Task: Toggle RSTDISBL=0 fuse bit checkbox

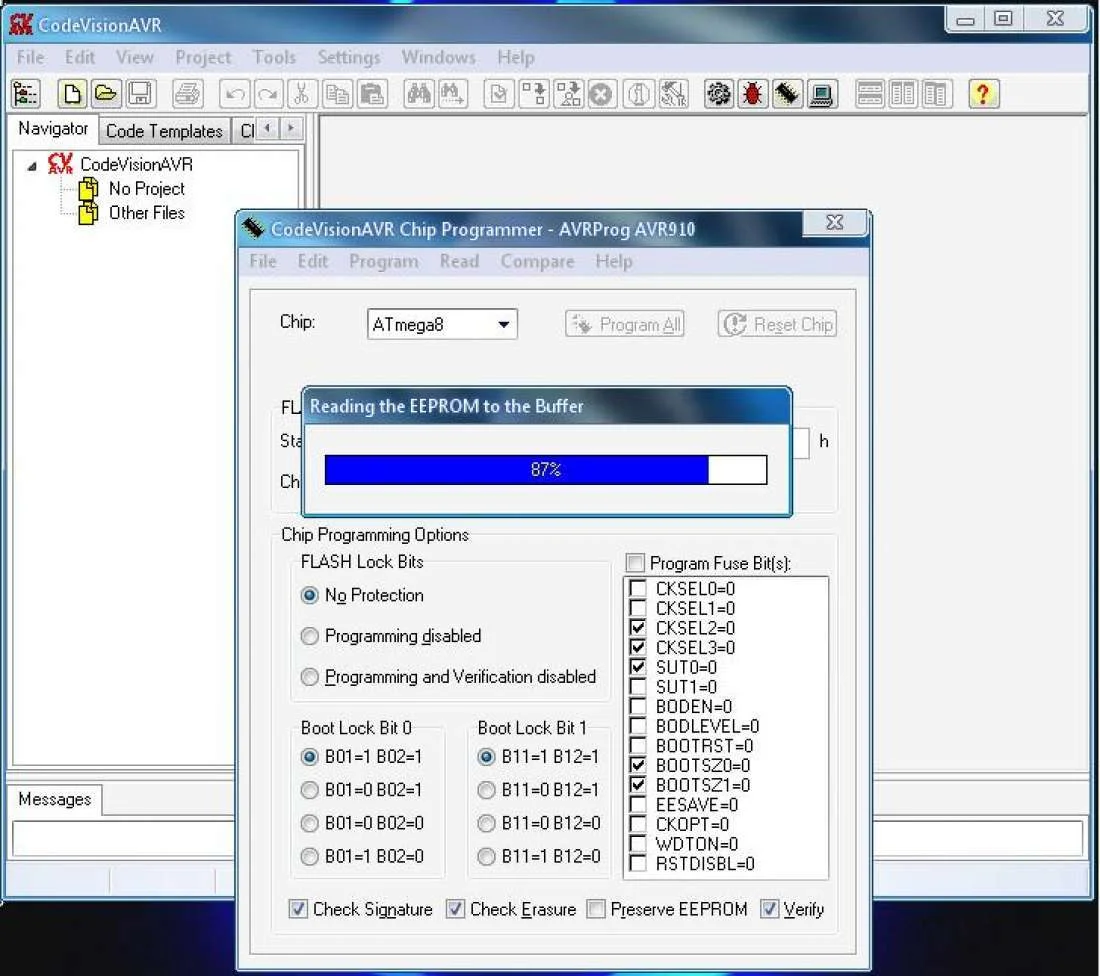Action: pyautogui.click(x=638, y=863)
